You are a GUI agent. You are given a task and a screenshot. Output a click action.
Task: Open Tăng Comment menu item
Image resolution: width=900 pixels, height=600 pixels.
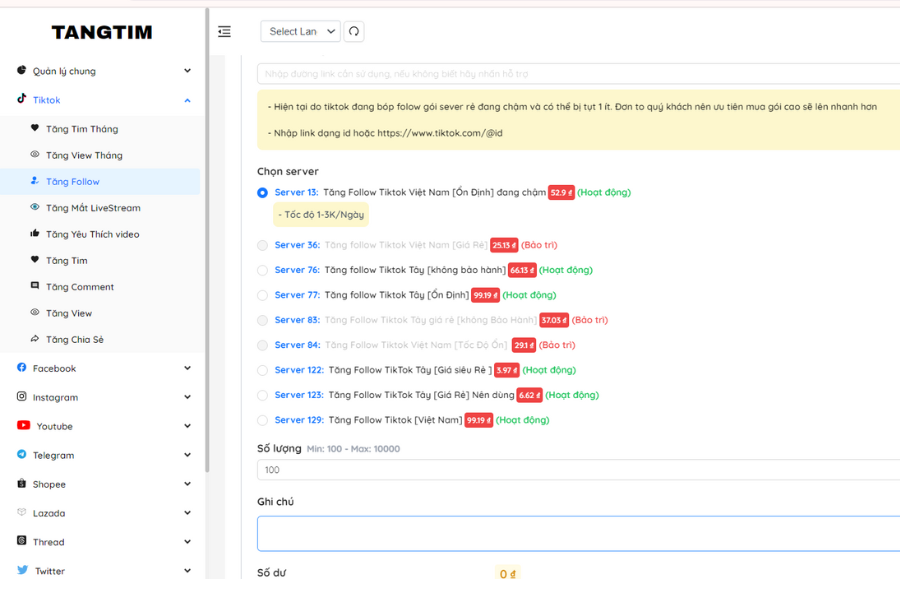click(x=100, y=287)
